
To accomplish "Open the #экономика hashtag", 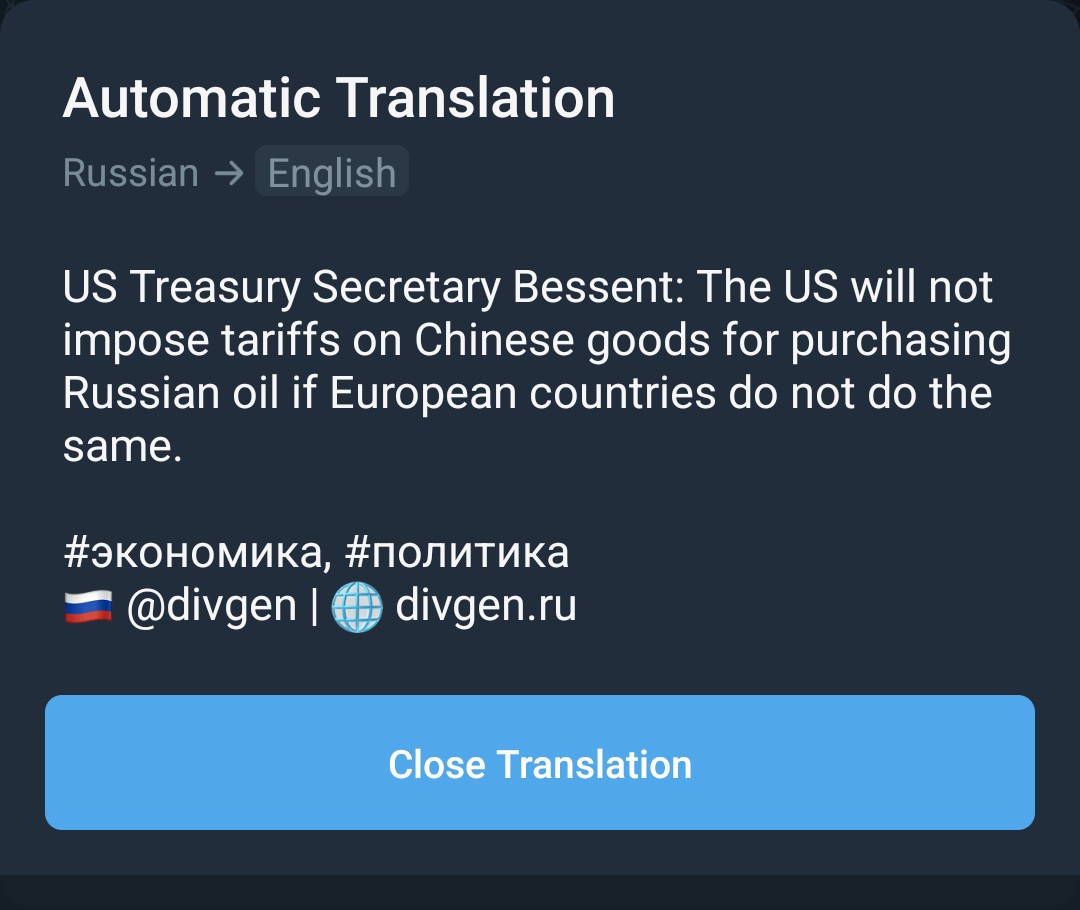I will [193, 552].
